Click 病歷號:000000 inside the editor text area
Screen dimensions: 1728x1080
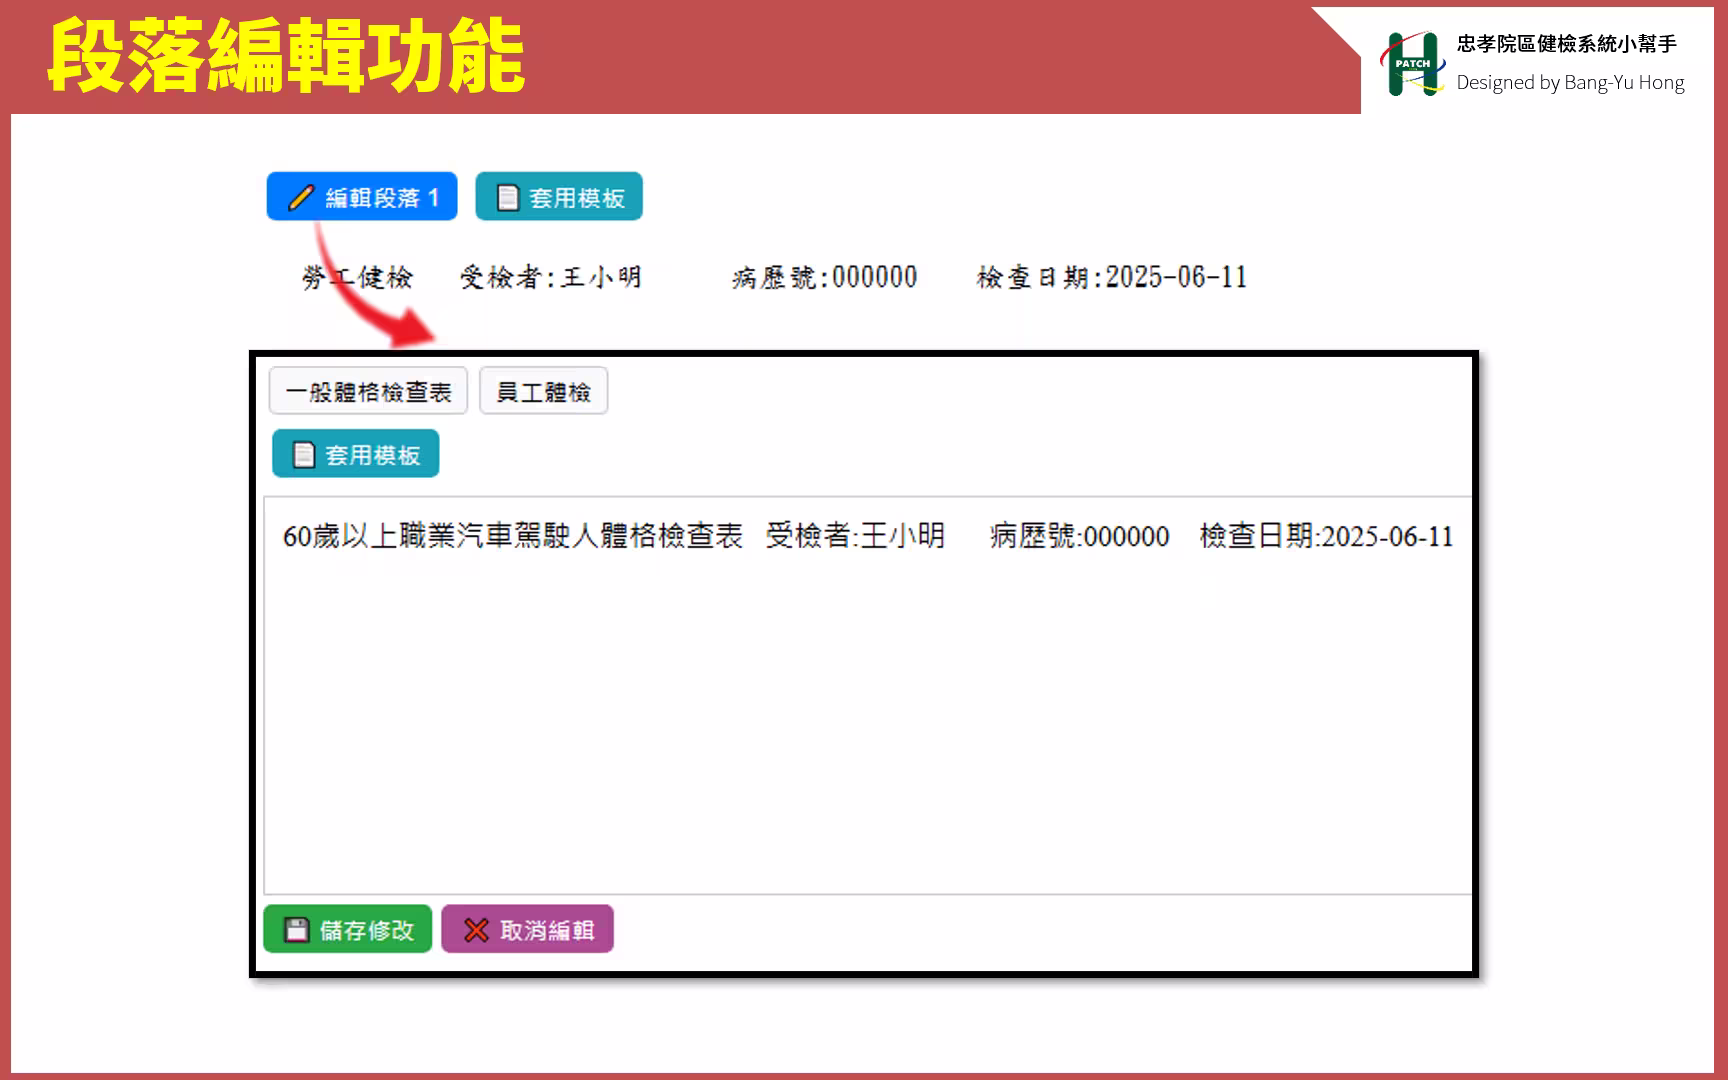(1079, 537)
